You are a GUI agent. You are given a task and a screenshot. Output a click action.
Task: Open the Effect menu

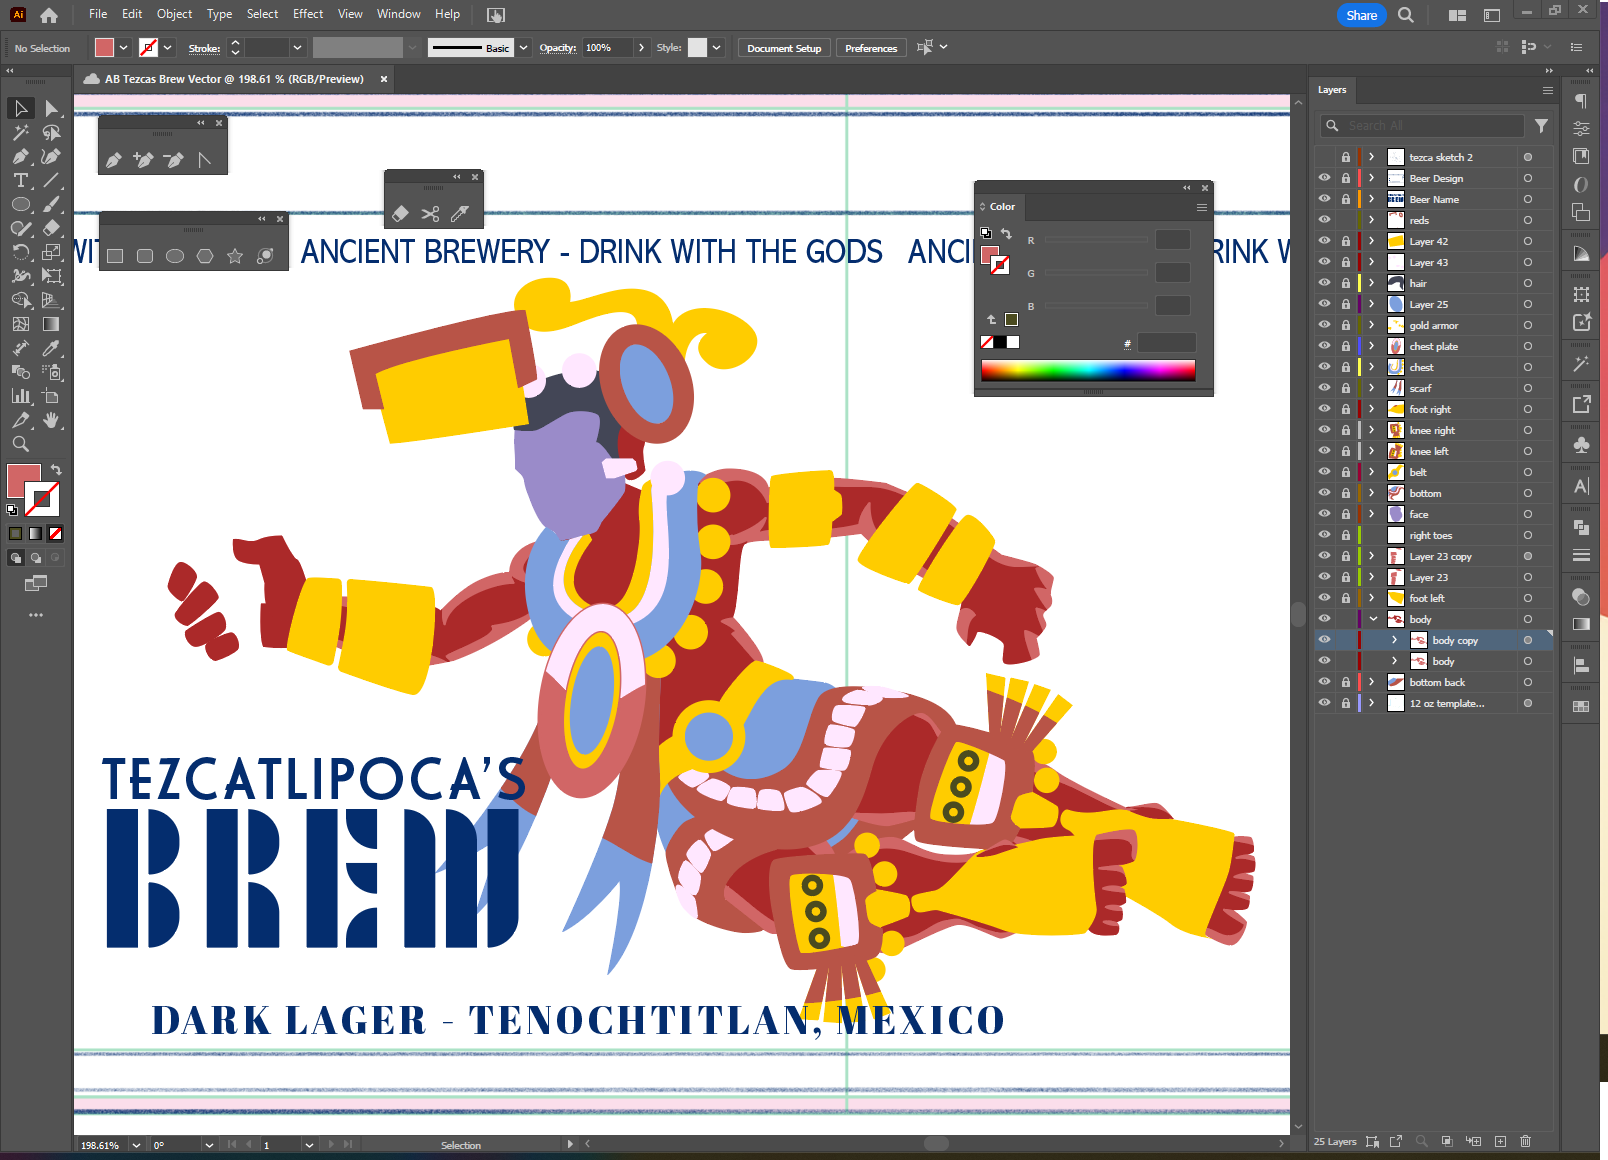tap(307, 14)
